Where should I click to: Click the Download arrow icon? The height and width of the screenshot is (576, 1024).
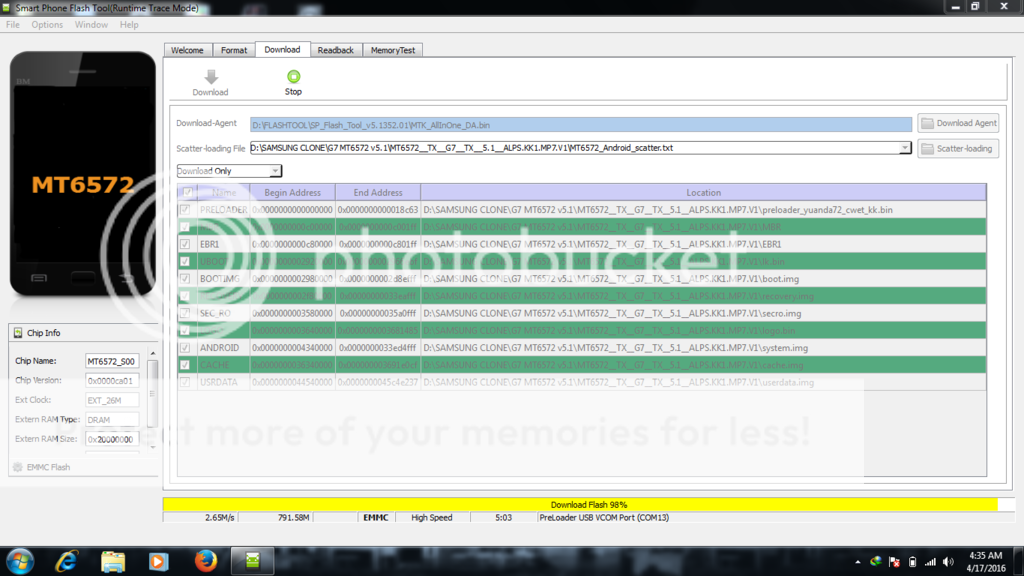pos(210,77)
